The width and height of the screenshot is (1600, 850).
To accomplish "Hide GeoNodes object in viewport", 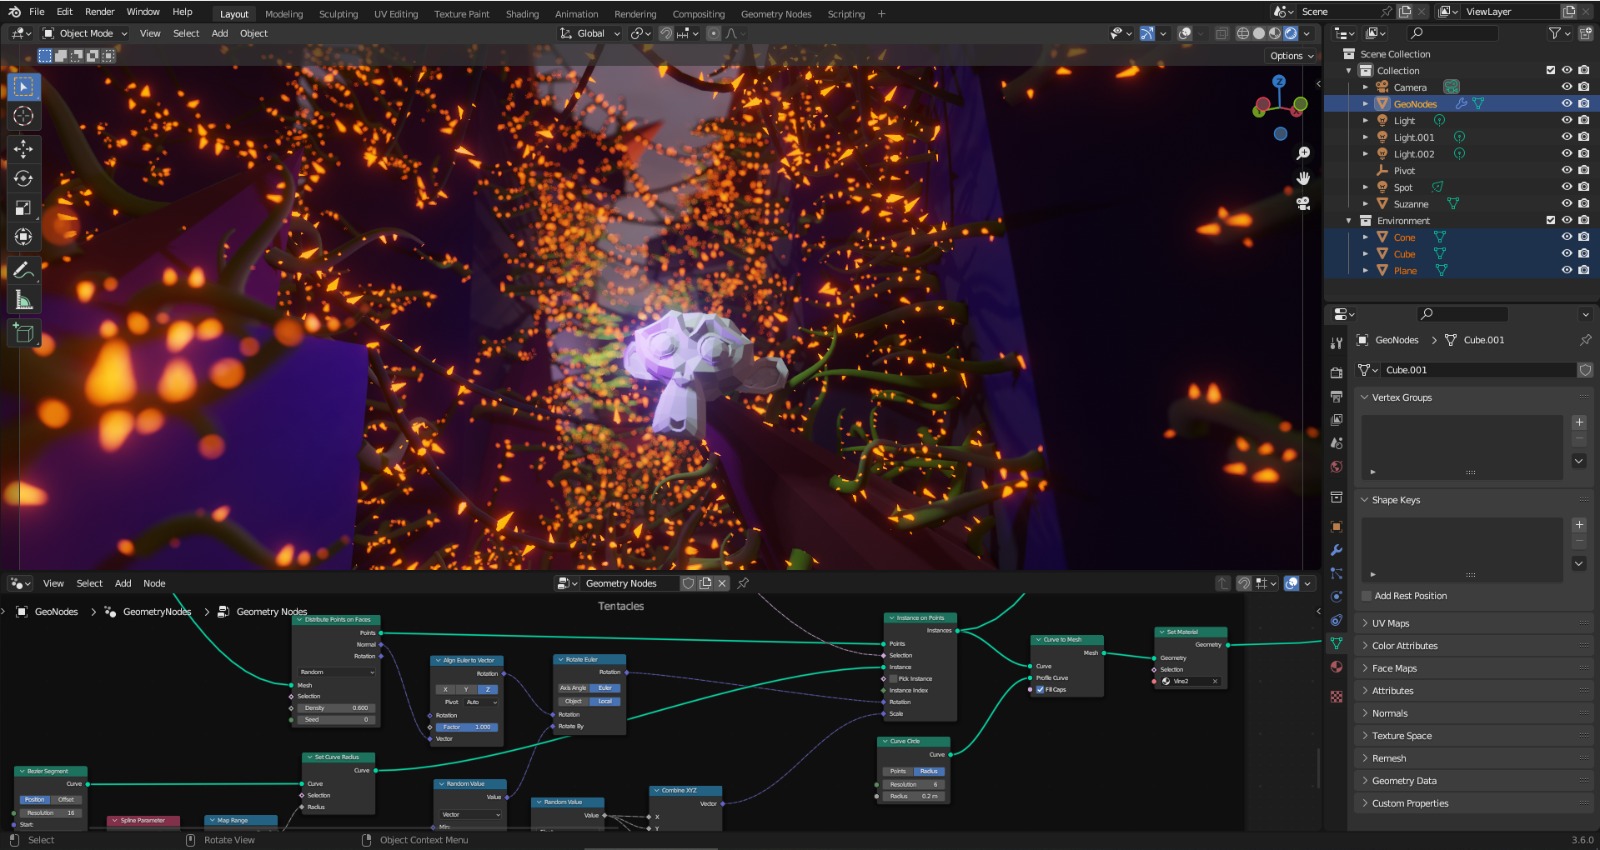I will pyautogui.click(x=1567, y=104).
